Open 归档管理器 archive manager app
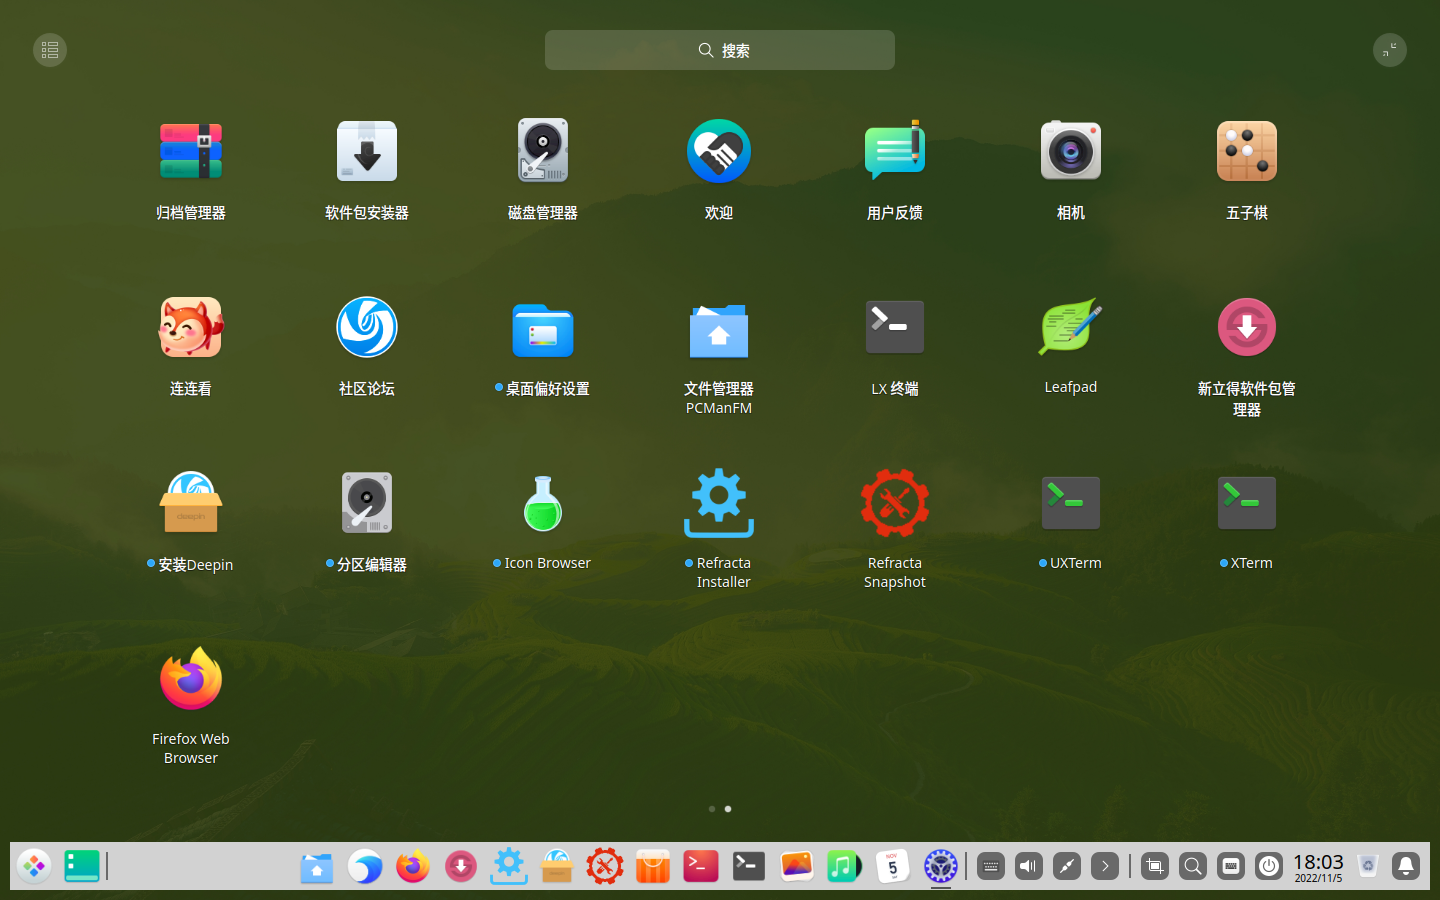The image size is (1440, 900). pyautogui.click(x=191, y=152)
